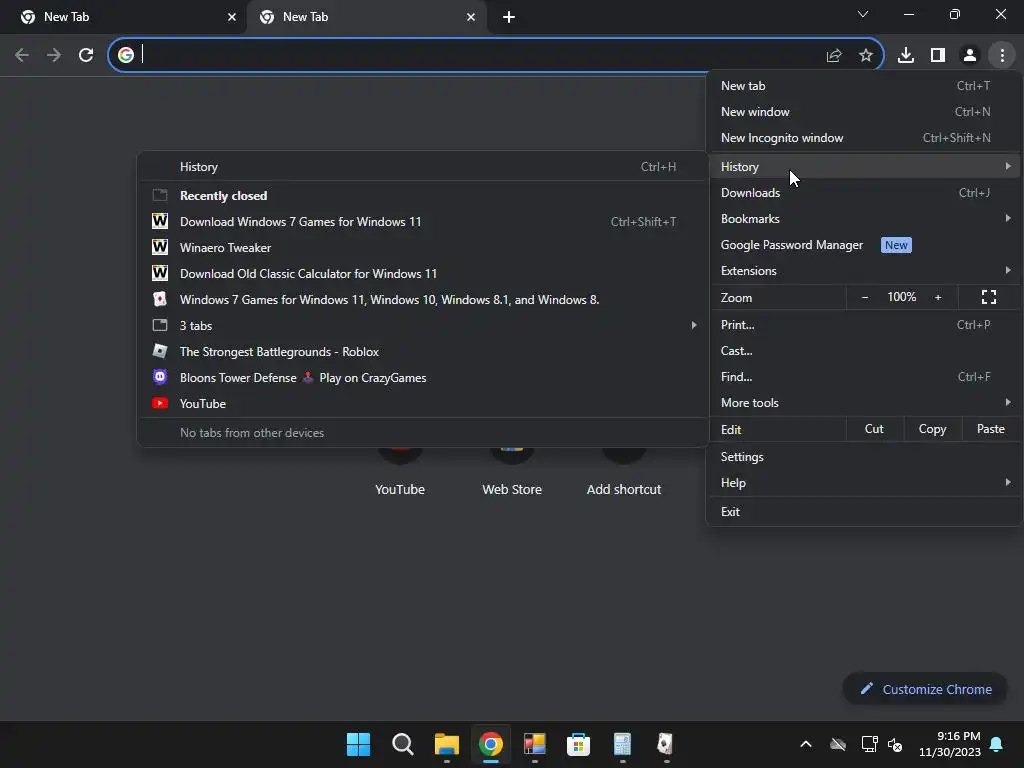The width and height of the screenshot is (1024, 768).
Task: Open Google Password Manager
Action: click(x=864, y=245)
